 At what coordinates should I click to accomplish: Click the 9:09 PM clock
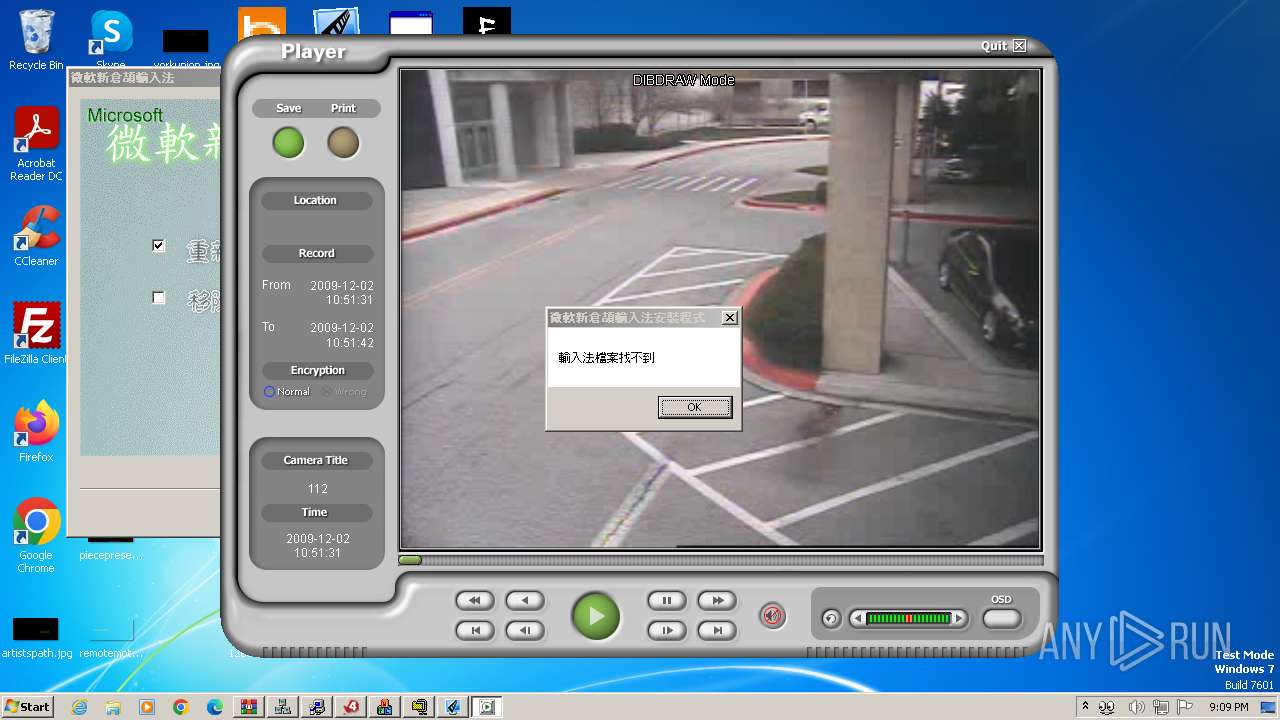tap(1228, 707)
